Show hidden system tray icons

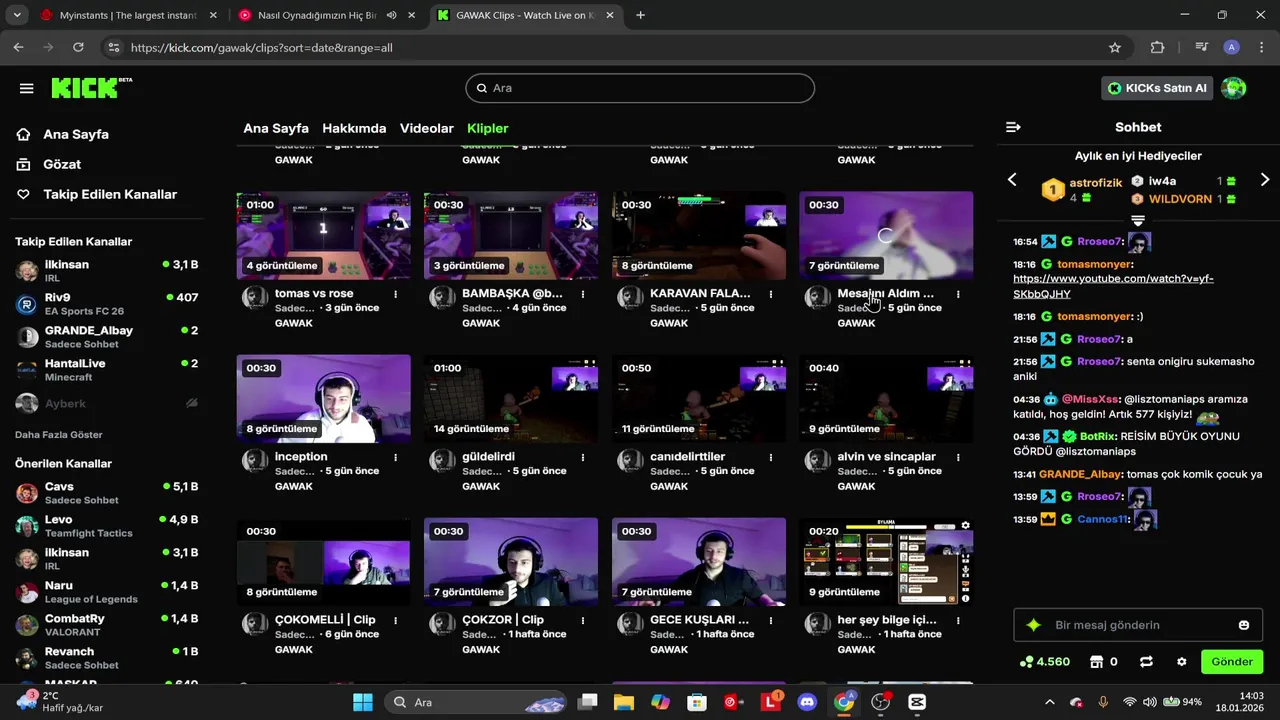coord(1050,702)
